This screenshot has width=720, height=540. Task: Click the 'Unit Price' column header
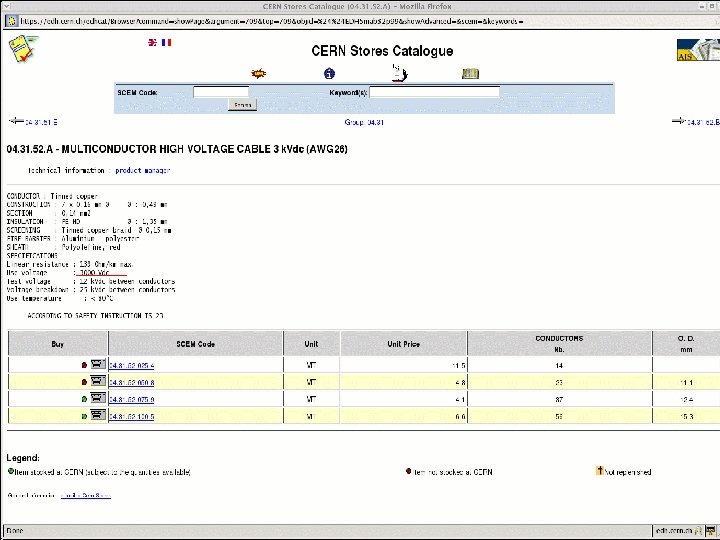[404, 343]
